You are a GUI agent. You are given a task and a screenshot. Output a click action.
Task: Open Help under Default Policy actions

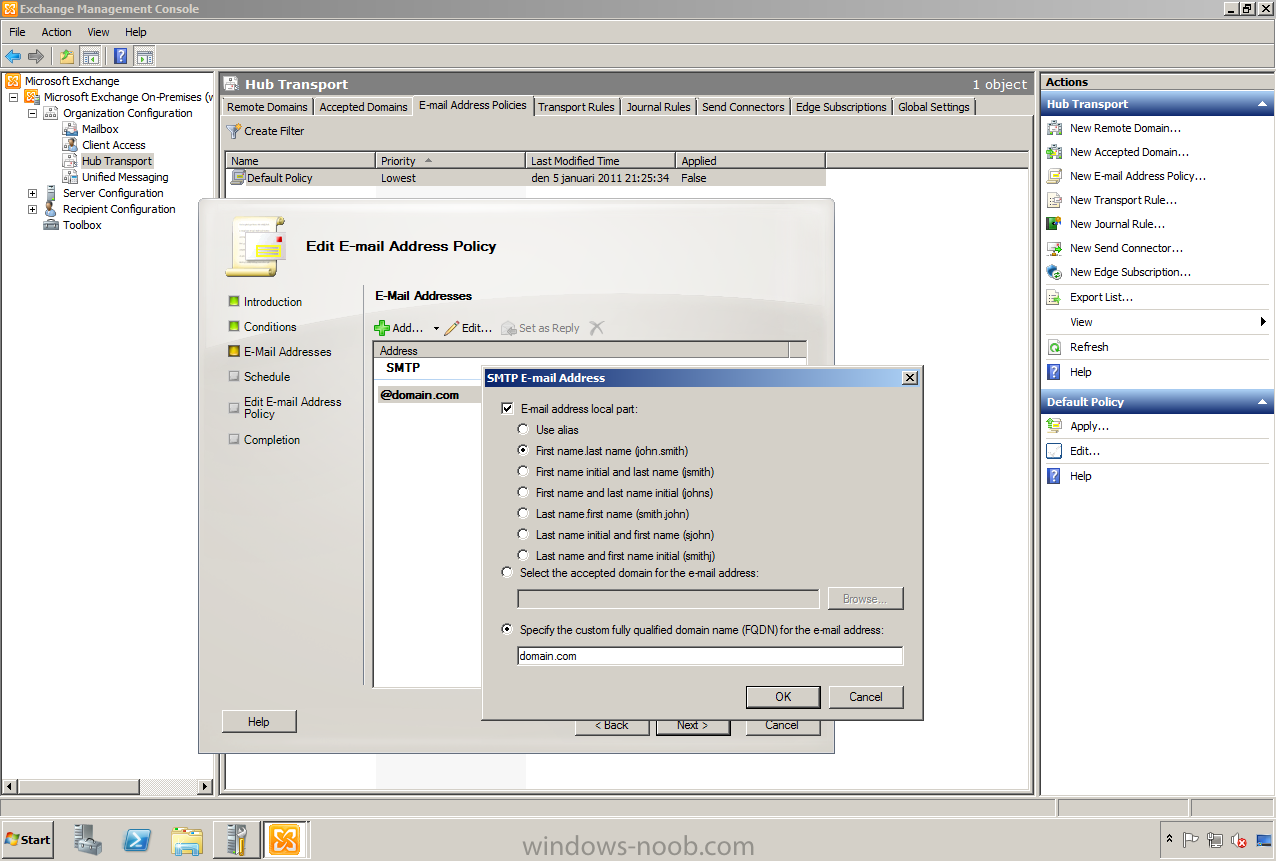(x=1080, y=476)
